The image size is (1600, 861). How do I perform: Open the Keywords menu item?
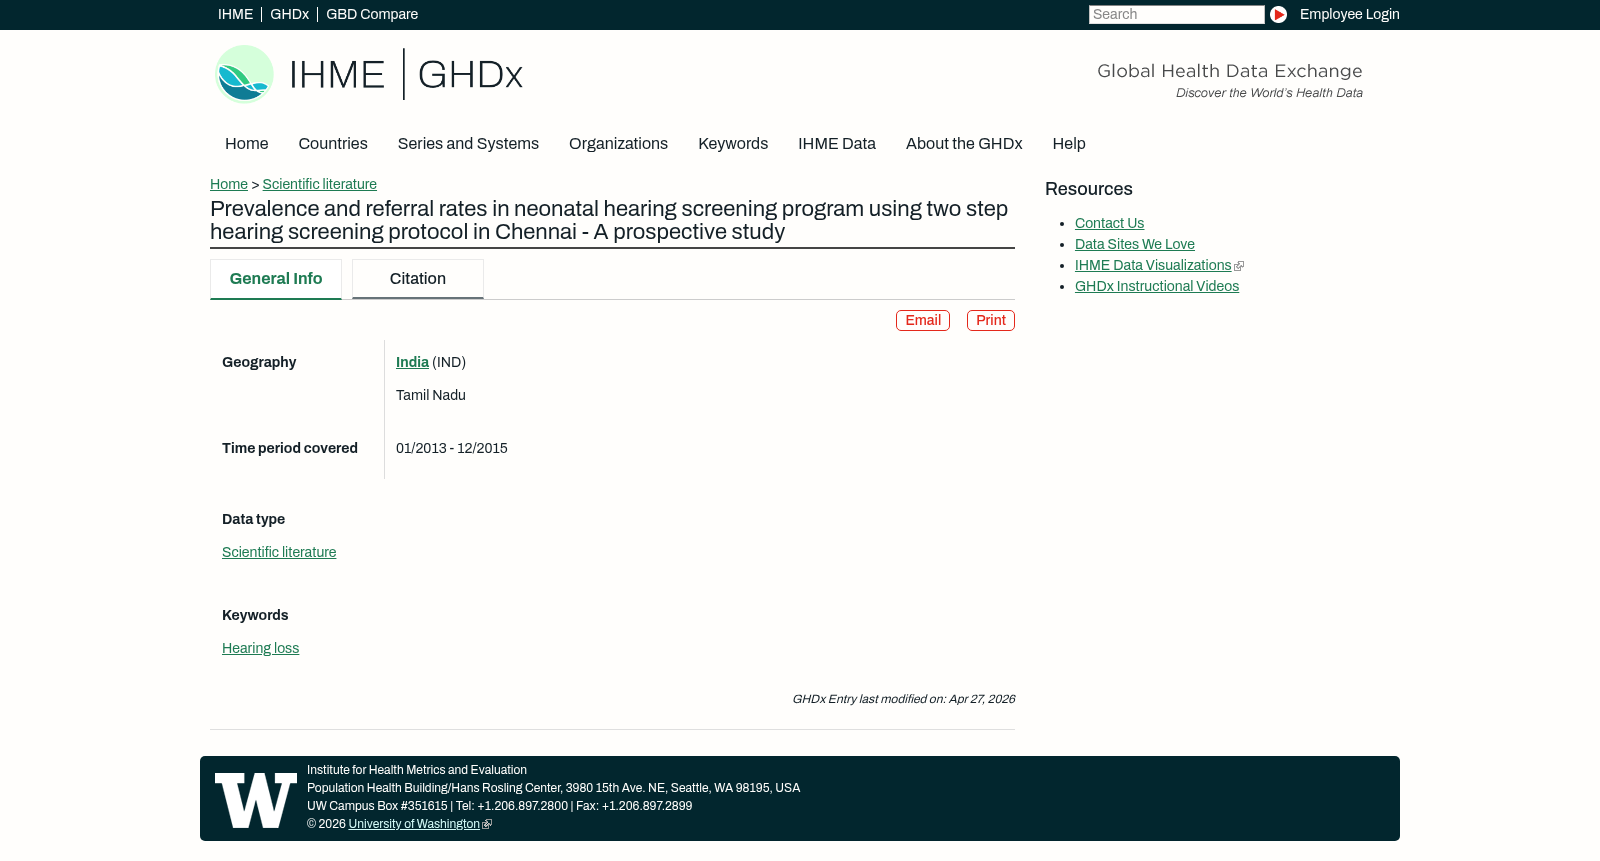pos(733,144)
